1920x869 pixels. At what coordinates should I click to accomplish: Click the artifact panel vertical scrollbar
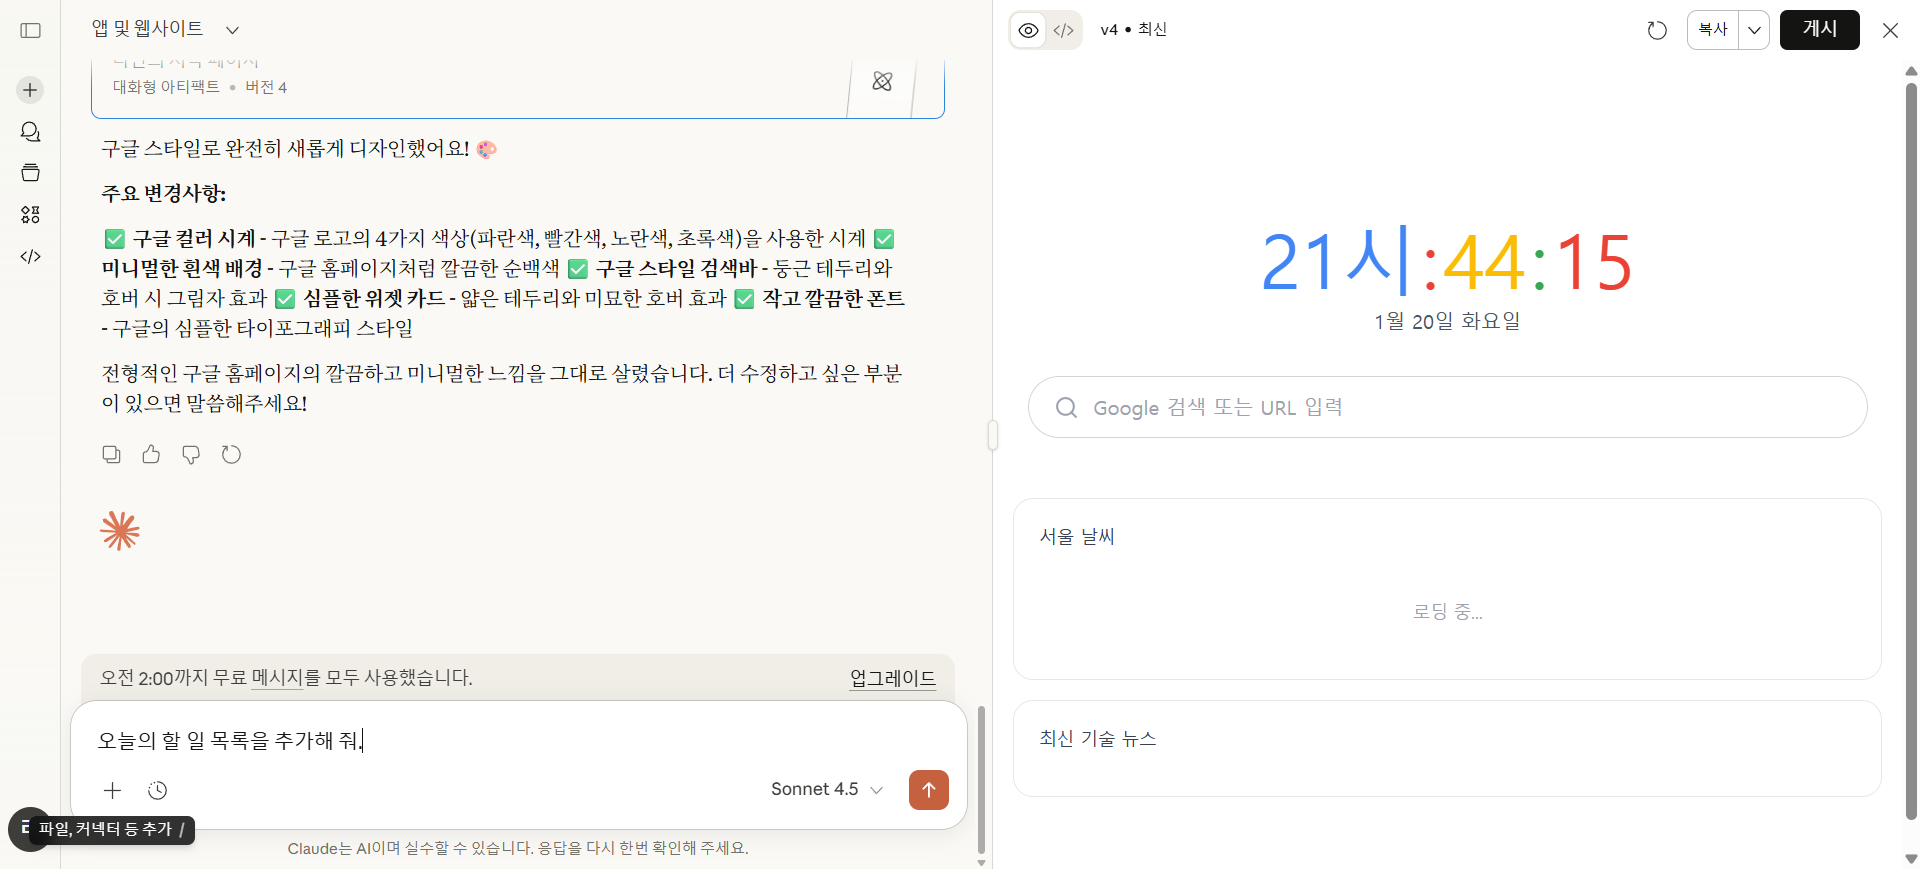click(1911, 450)
